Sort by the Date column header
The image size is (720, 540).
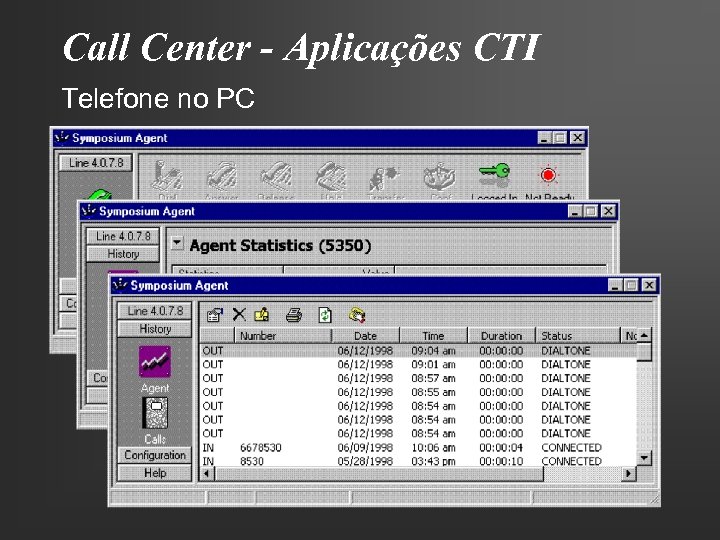366,336
